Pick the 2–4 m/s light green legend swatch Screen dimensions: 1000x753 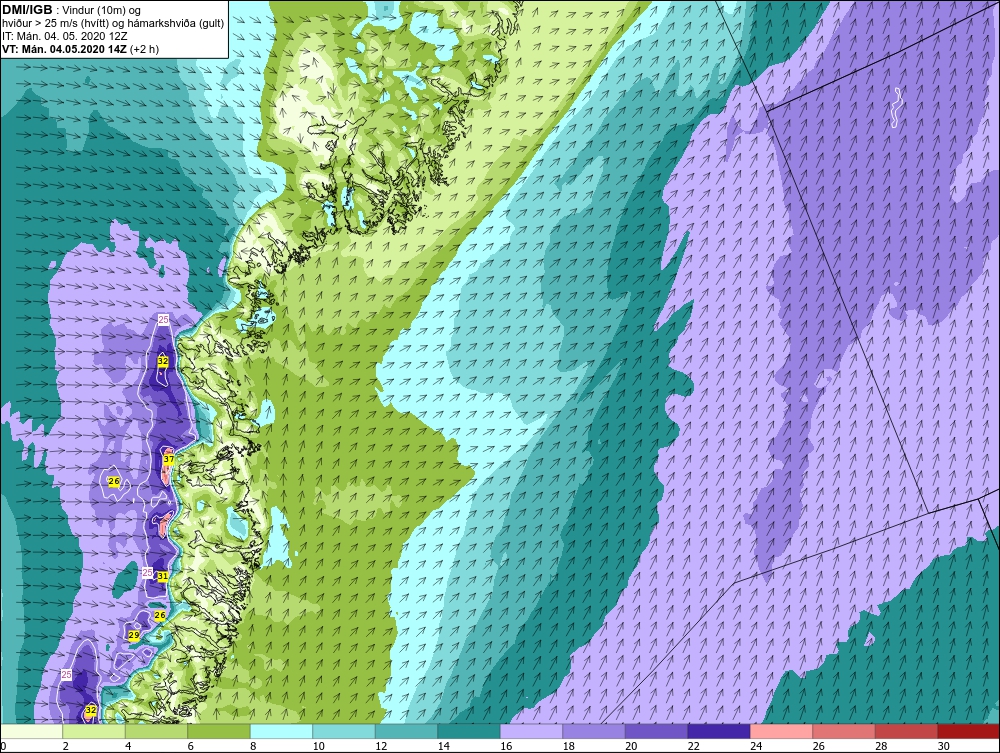94,731
